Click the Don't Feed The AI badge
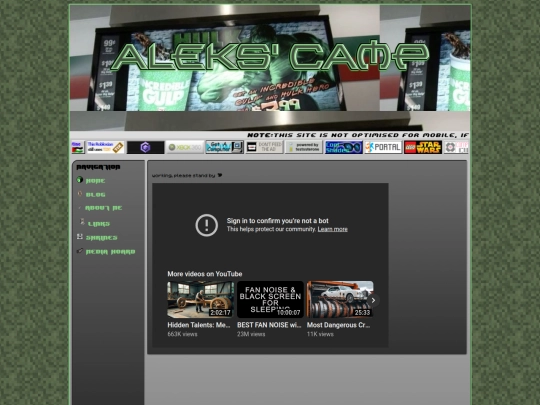The image size is (540, 405). pyautogui.click(x=264, y=147)
